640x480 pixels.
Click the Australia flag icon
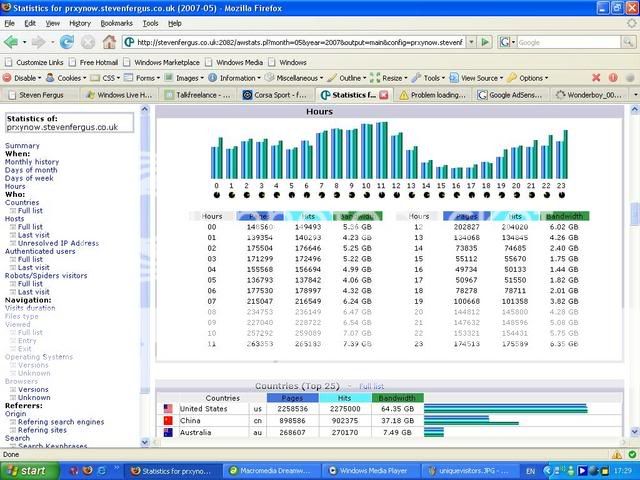[169, 434]
